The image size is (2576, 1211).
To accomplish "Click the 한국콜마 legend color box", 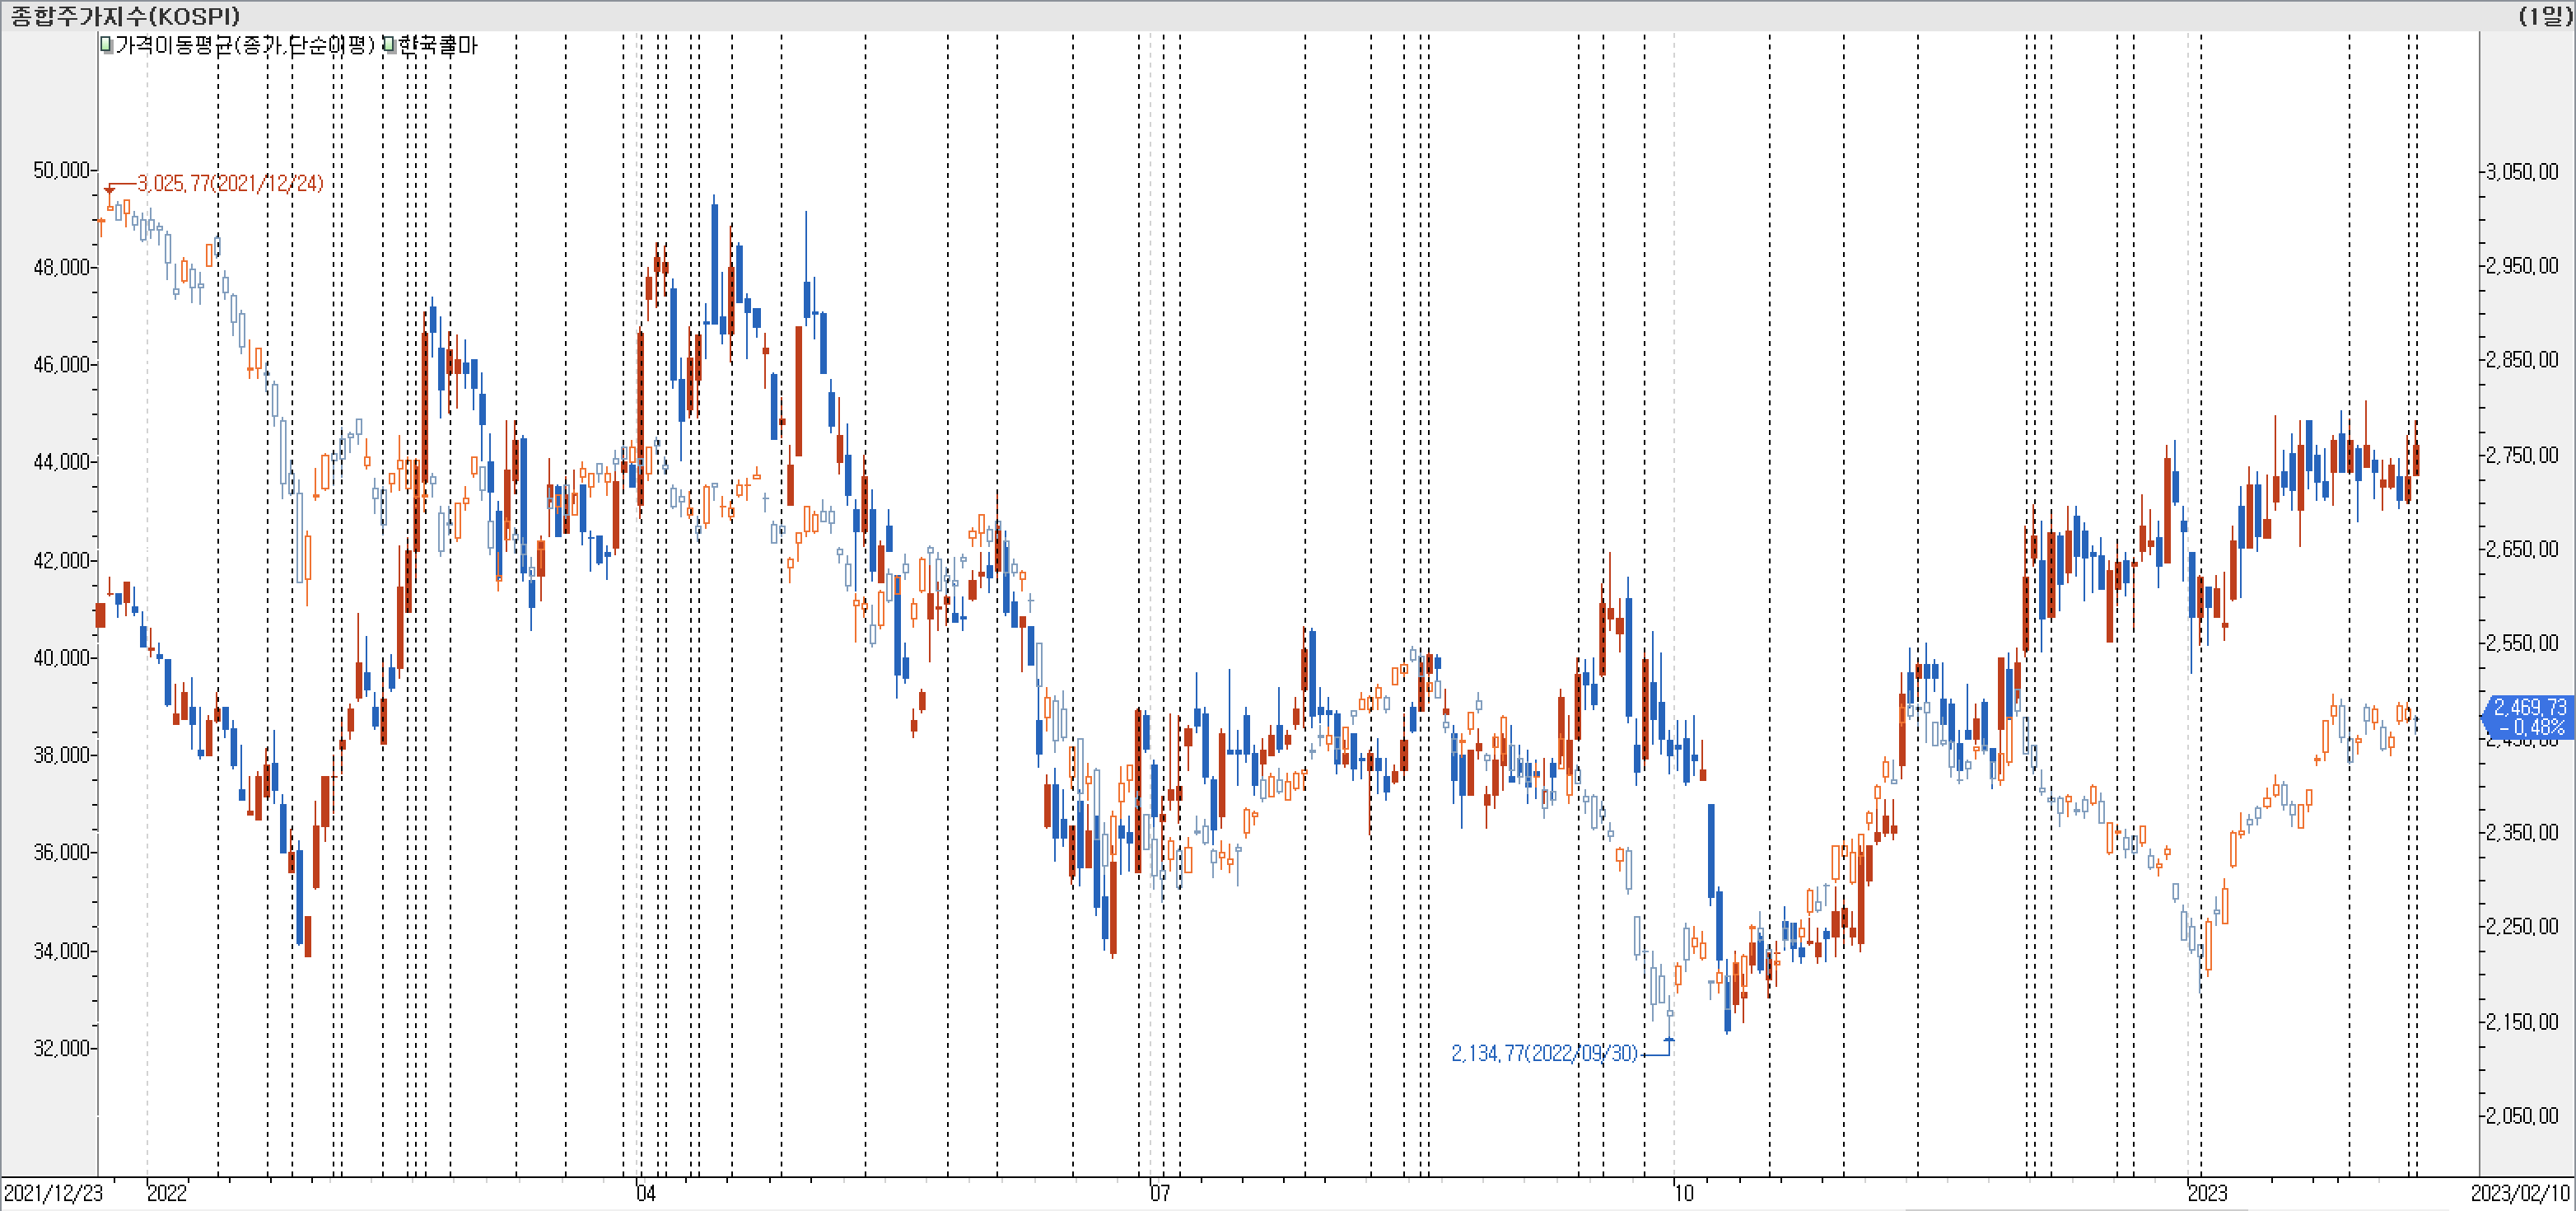I will tap(388, 44).
